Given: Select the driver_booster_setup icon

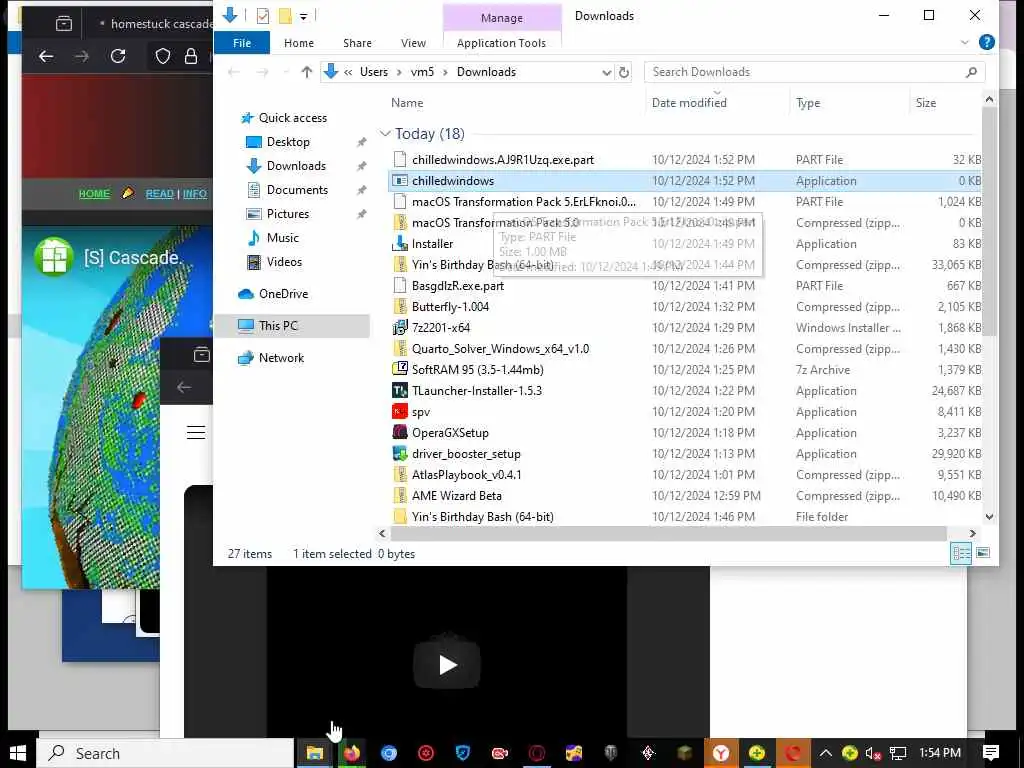Looking at the screenshot, I should click(x=400, y=454).
